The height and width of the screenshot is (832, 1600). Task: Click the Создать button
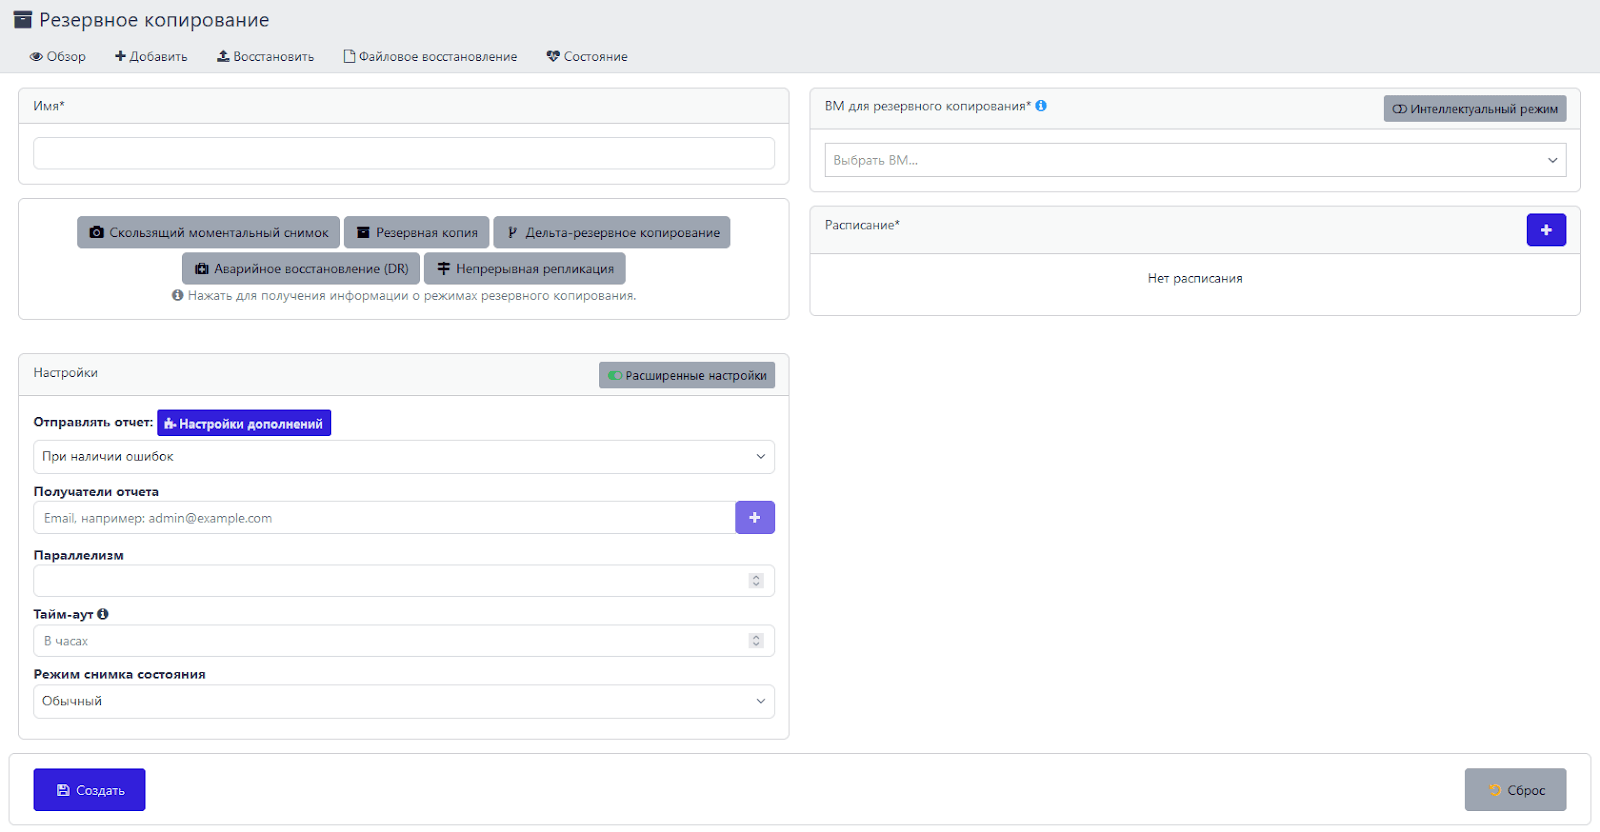[89, 790]
